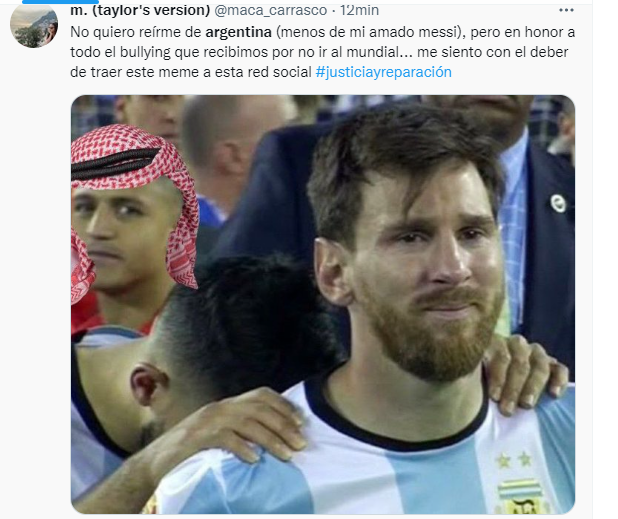Click the display name m. (taylor's version)
Viewport: 618px width, 519px height.
point(140,10)
